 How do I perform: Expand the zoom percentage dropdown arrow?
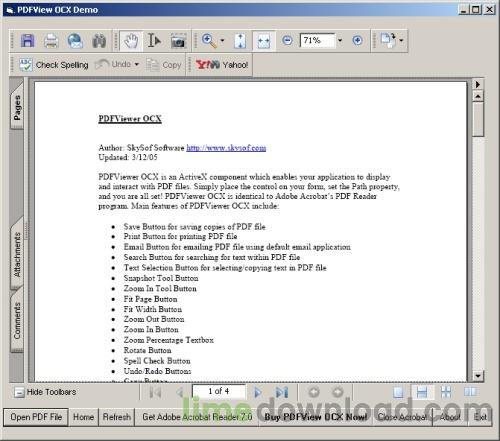point(340,40)
